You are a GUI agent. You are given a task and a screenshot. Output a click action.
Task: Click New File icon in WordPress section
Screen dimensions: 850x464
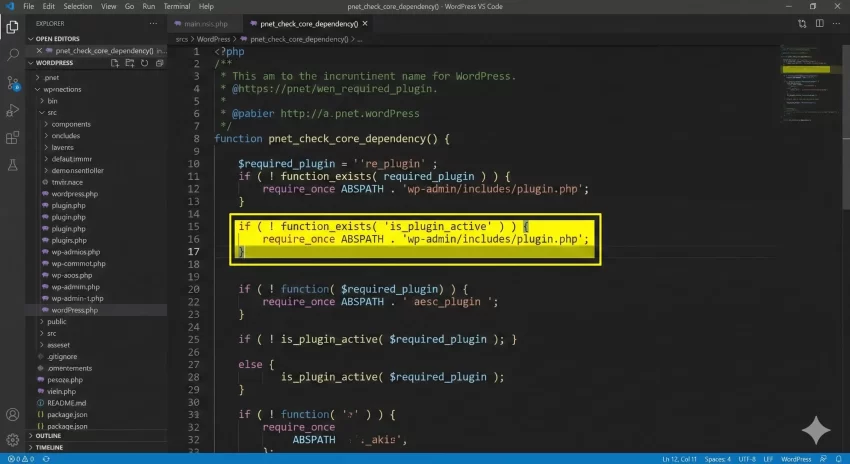tap(115, 63)
